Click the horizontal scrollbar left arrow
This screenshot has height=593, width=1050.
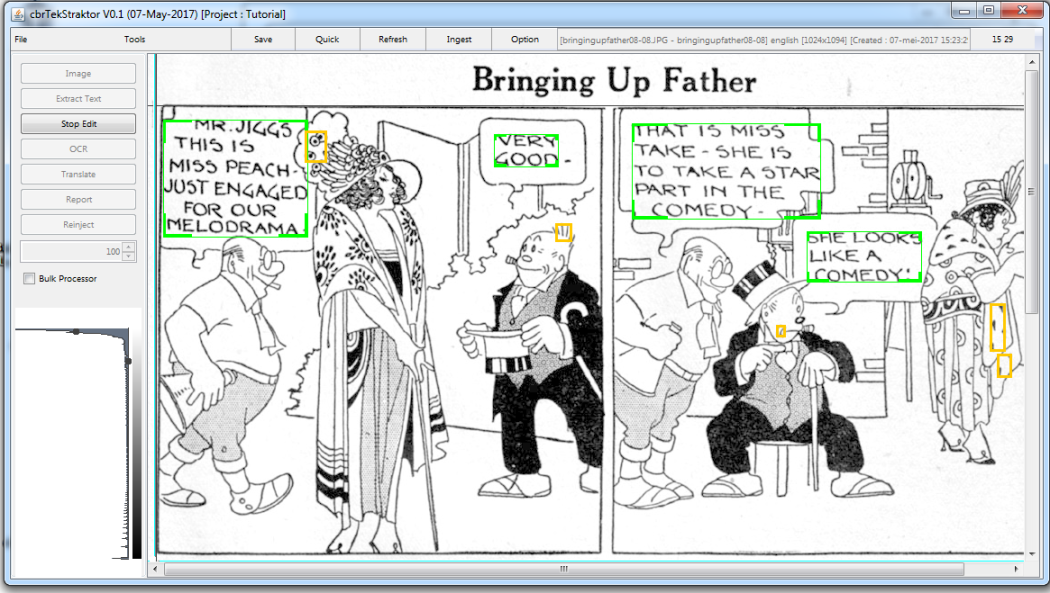pos(155,569)
